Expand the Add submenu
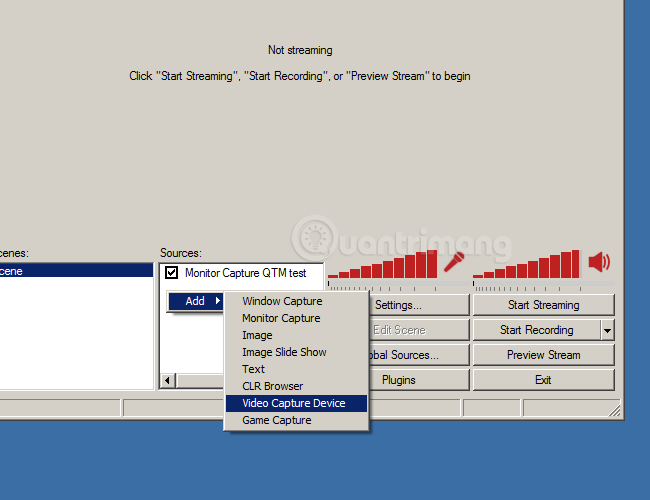This screenshot has height=500, width=650. click(x=195, y=301)
